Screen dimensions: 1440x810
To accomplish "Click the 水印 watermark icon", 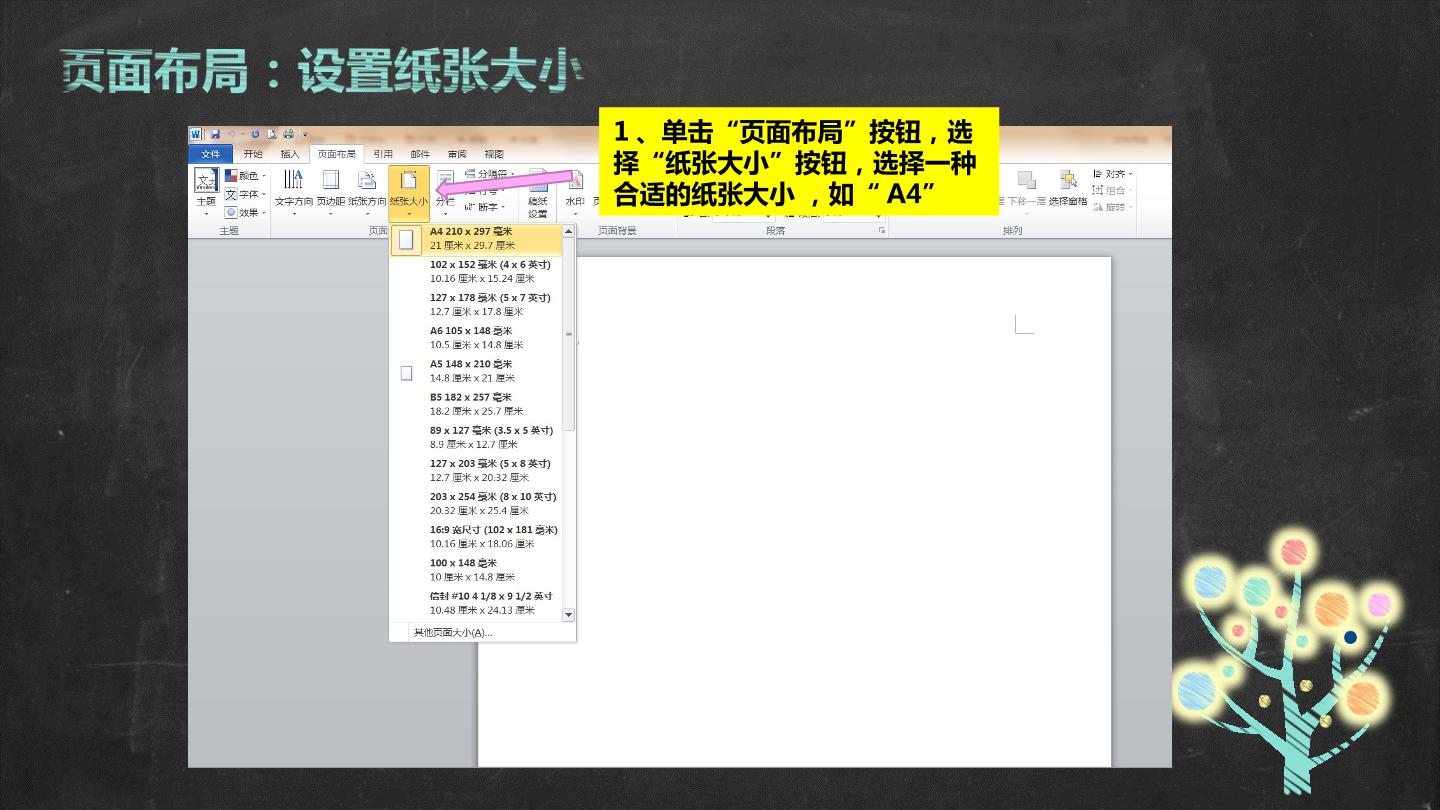I will [x=575, y=192].
